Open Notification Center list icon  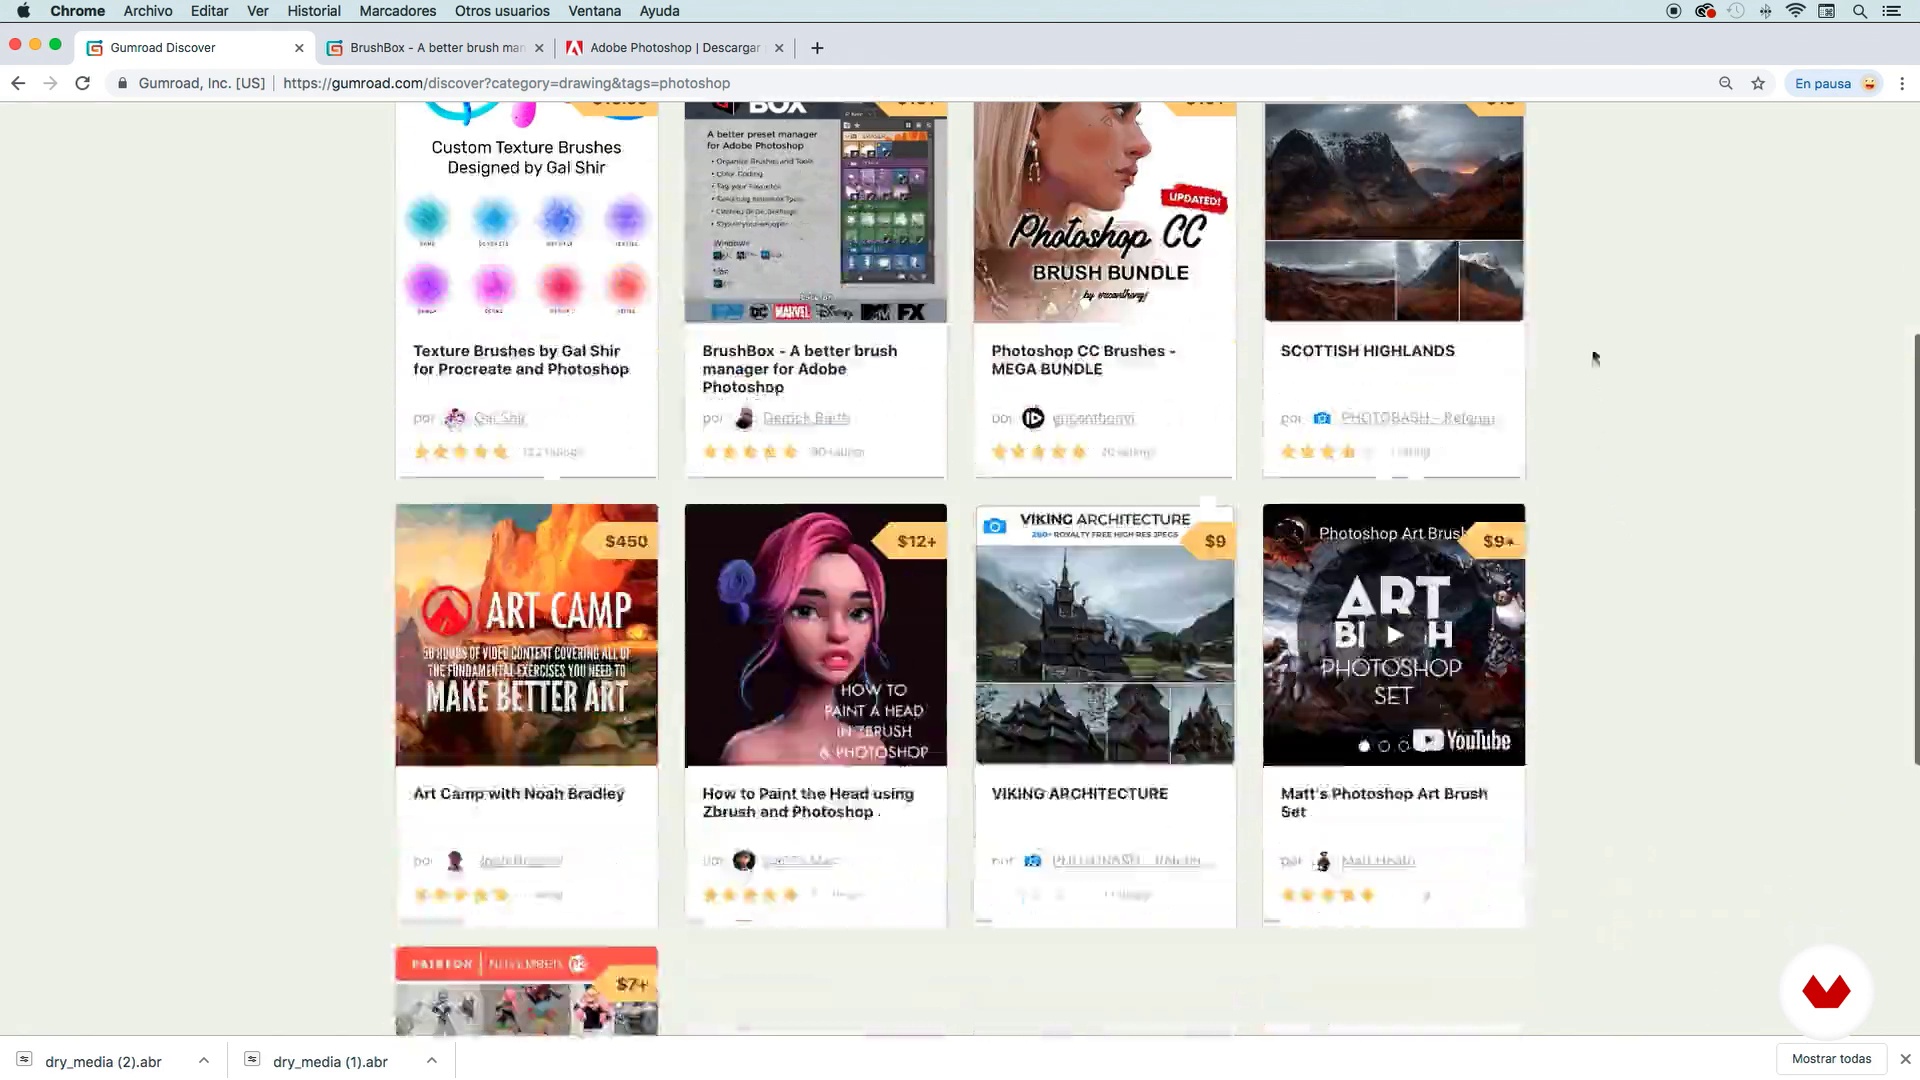[1891, 11]
